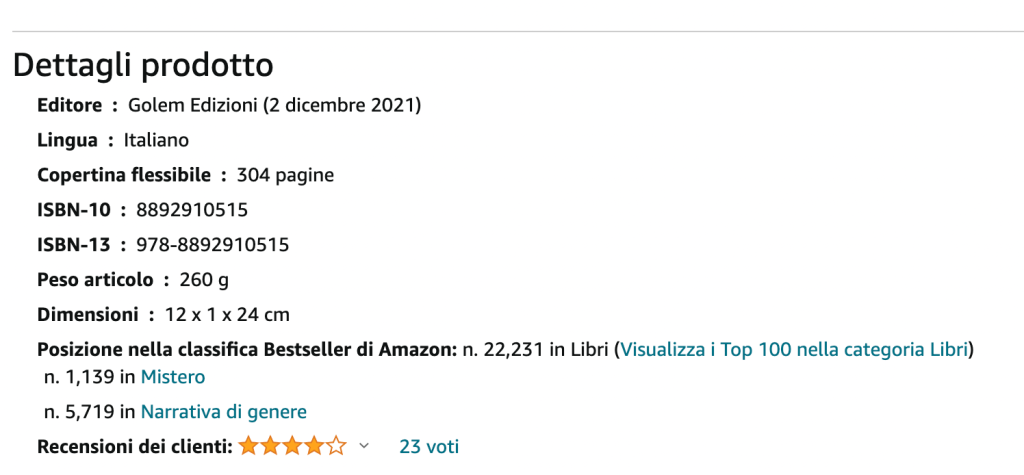Click the Editore label

pyautogui.click(x=69, y=105)
